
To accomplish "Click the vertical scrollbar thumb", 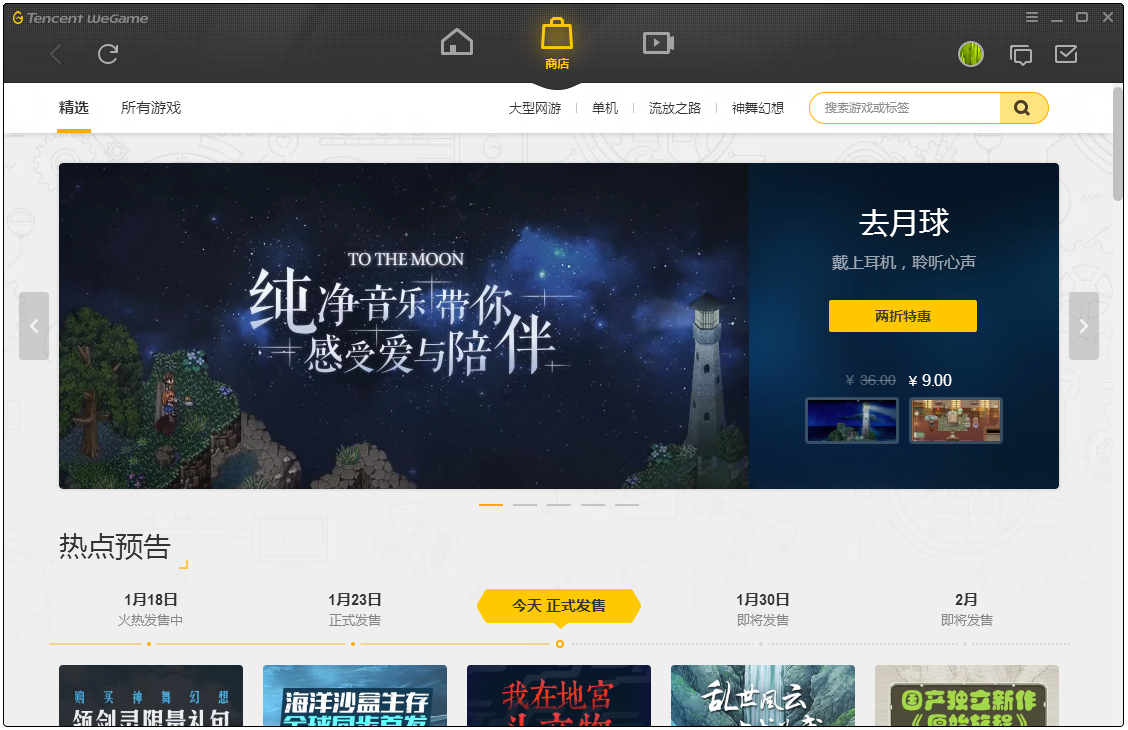I will (1117, 144).
